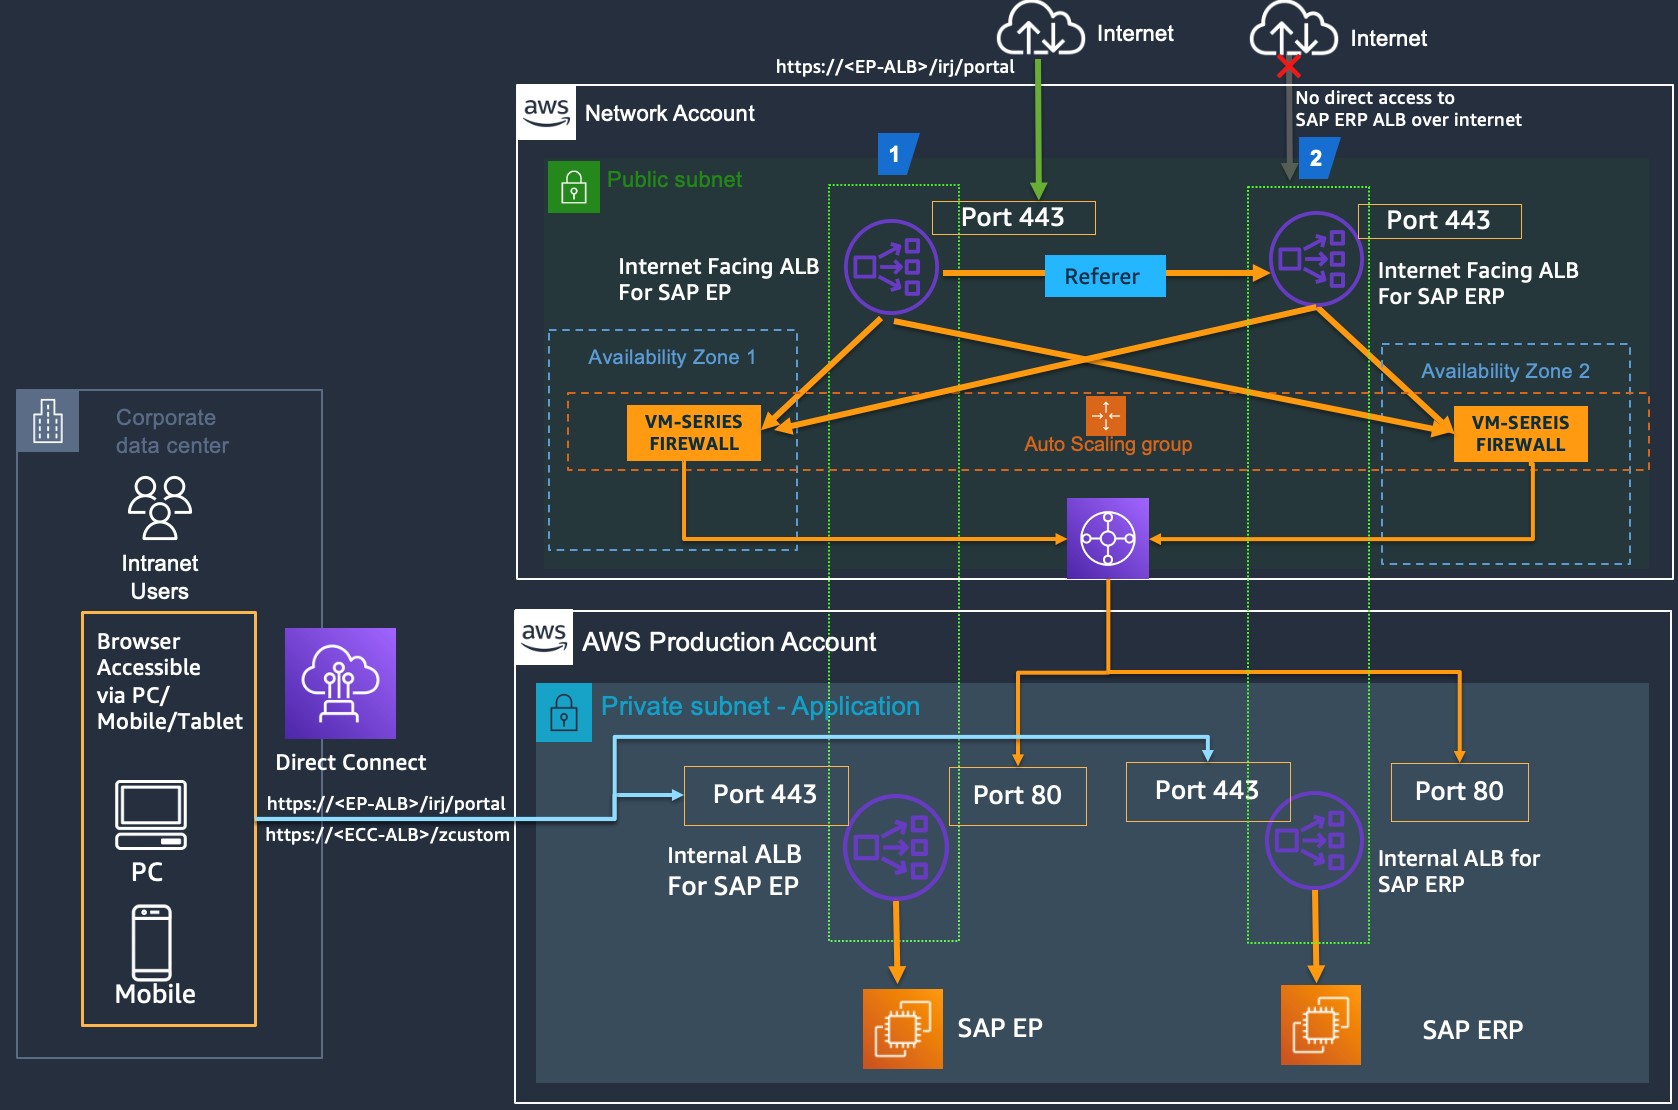Click Port 443 box of Internal ALB SAP EP
The image size is (1678, 1110).
tap(766, 795)
